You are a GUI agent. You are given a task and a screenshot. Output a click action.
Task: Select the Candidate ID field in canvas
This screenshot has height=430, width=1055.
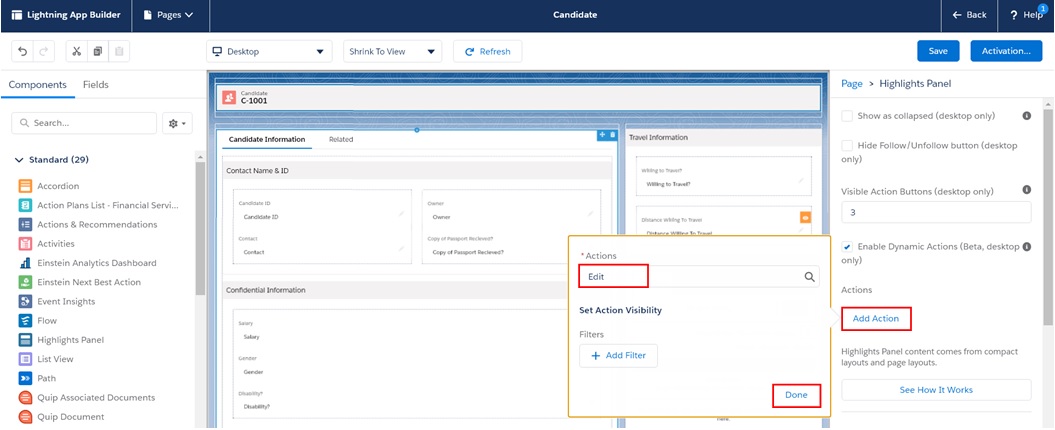320,211
